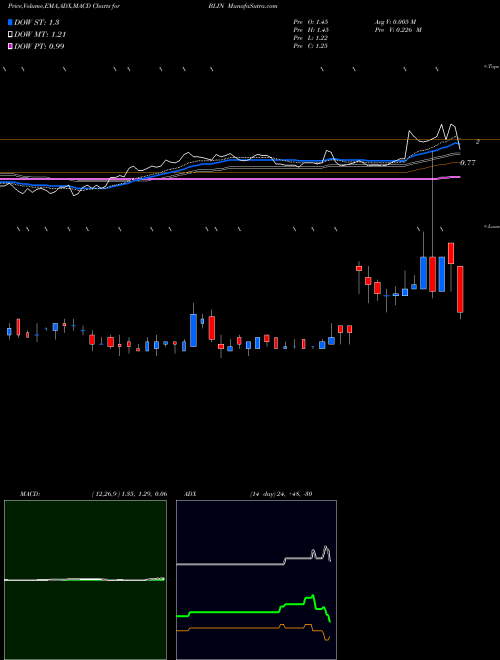Select the 'DOW ST: 1.3' legend label
Image resolution: width=500 pixels, height=660 pixels.
tap(37, 23)
